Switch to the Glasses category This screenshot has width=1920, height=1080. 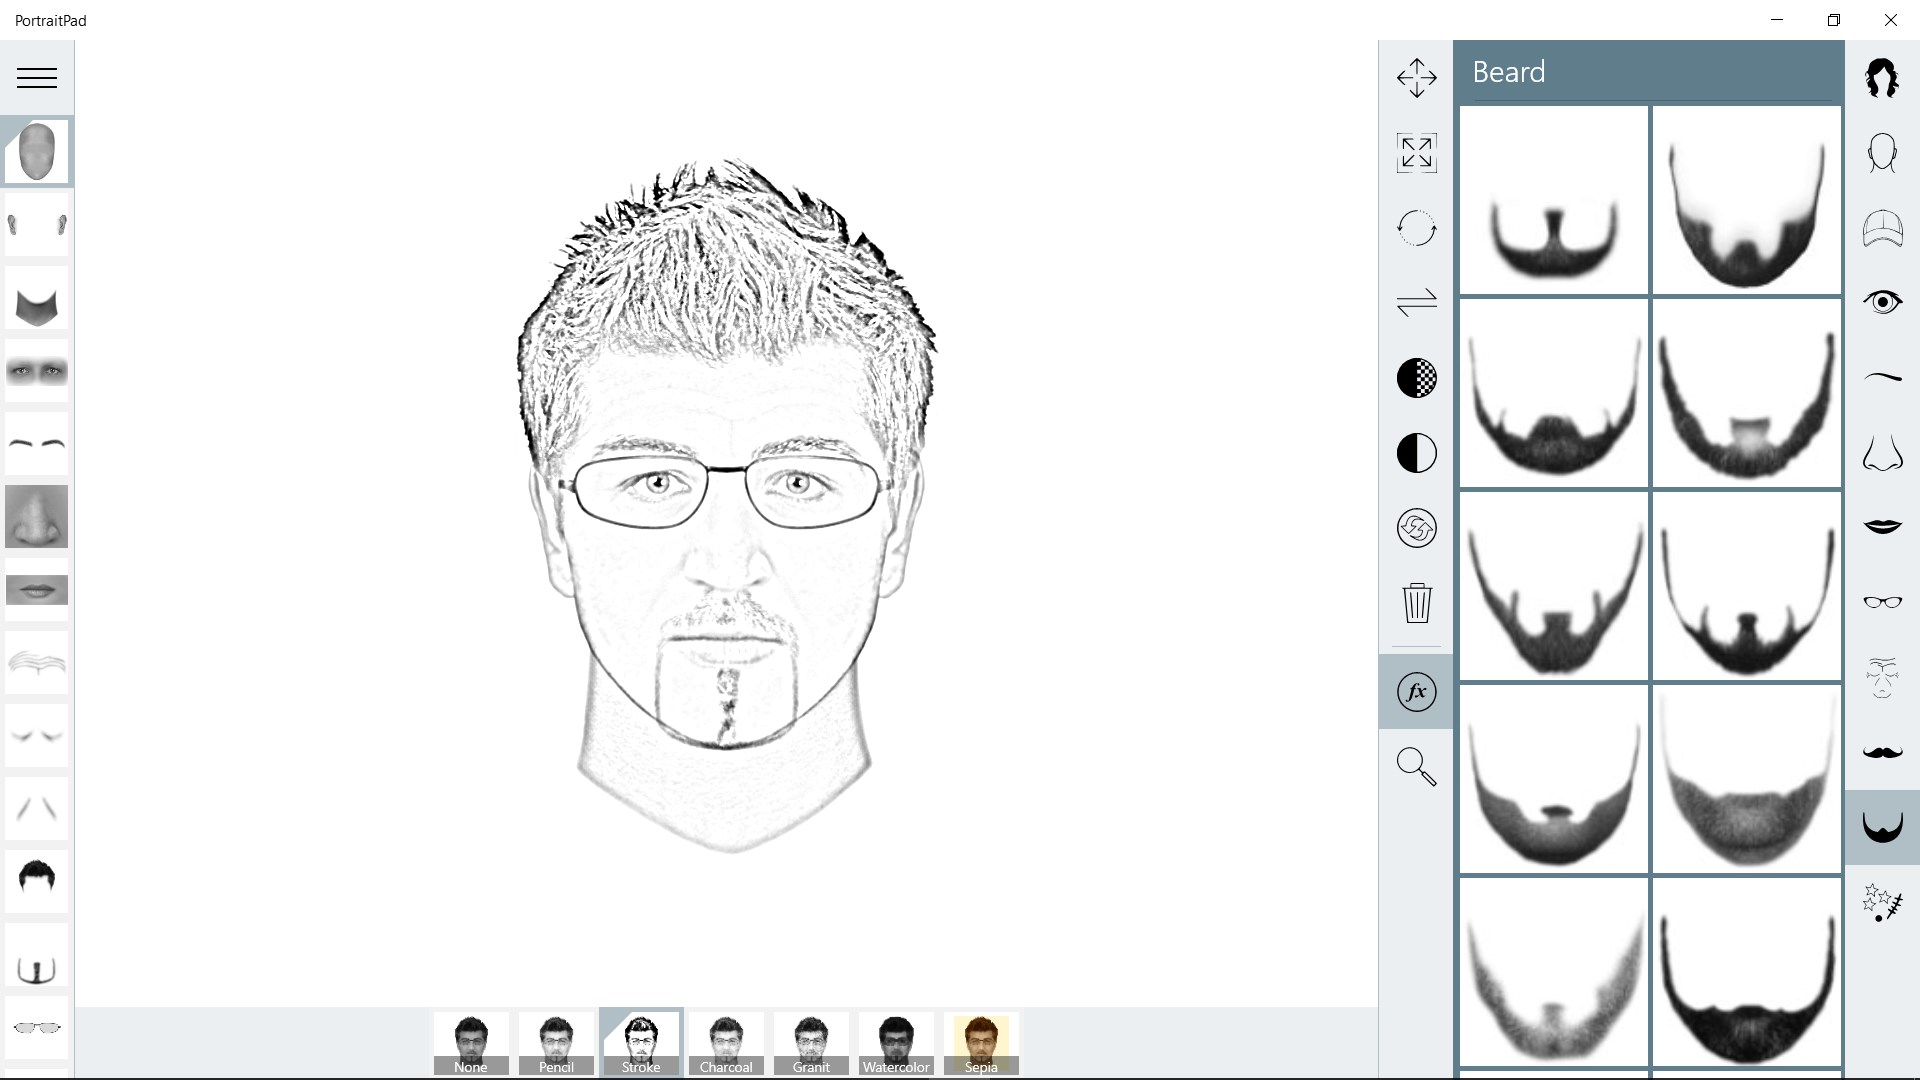click(1882, 602)
